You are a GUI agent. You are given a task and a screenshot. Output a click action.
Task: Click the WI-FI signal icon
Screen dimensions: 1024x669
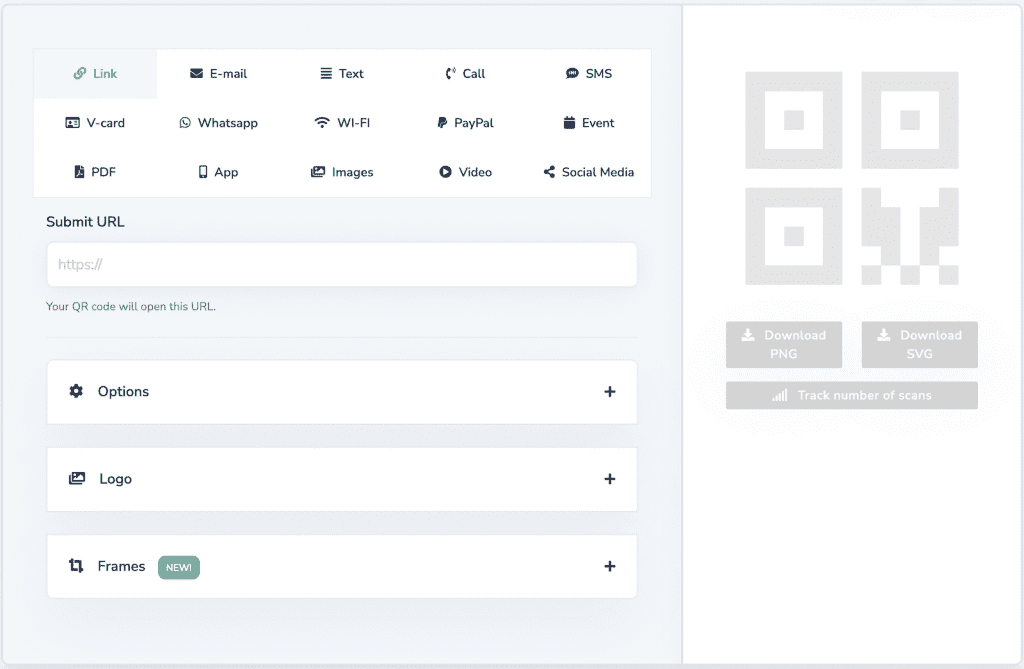(322, 123)
